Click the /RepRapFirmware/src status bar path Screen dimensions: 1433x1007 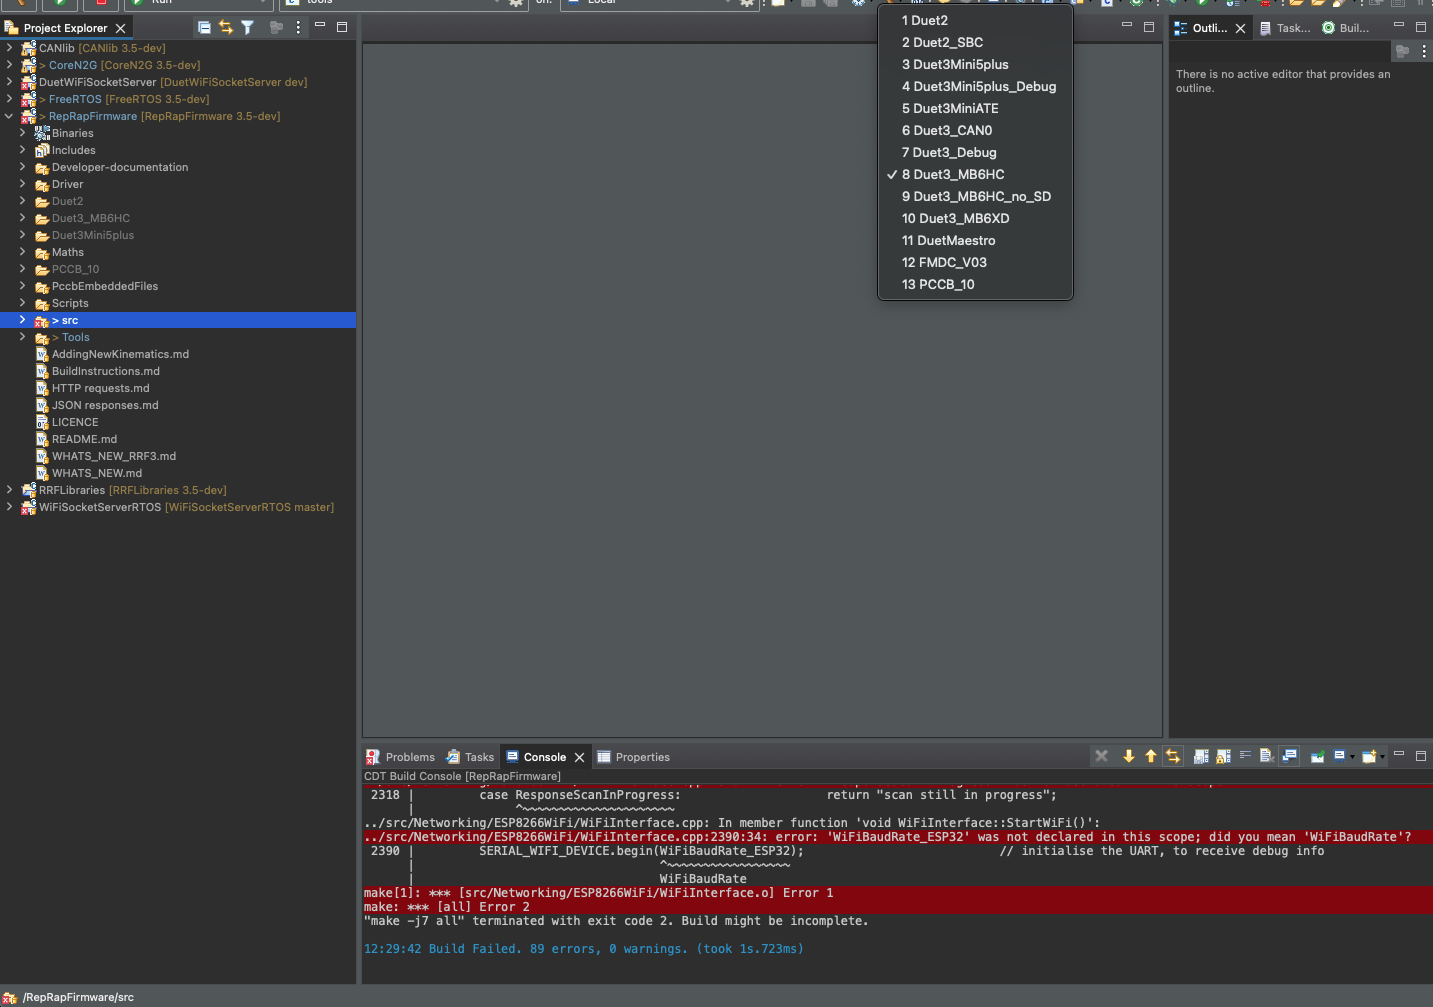point(78,997)
